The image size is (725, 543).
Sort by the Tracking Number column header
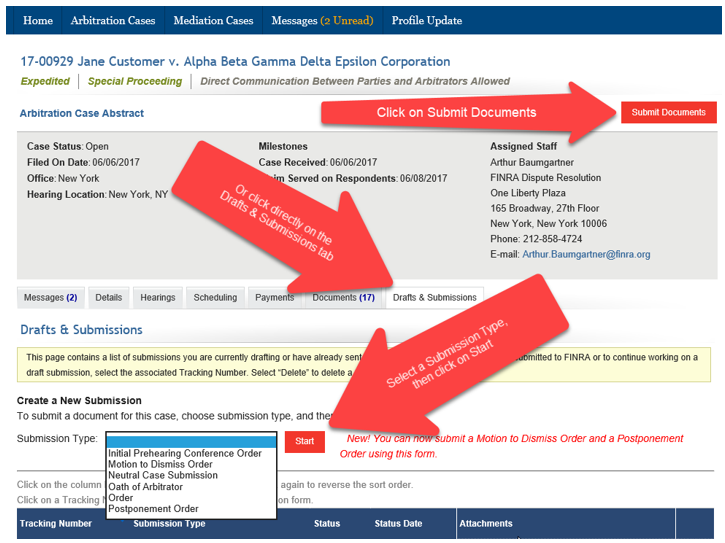[x=56, y=523]
